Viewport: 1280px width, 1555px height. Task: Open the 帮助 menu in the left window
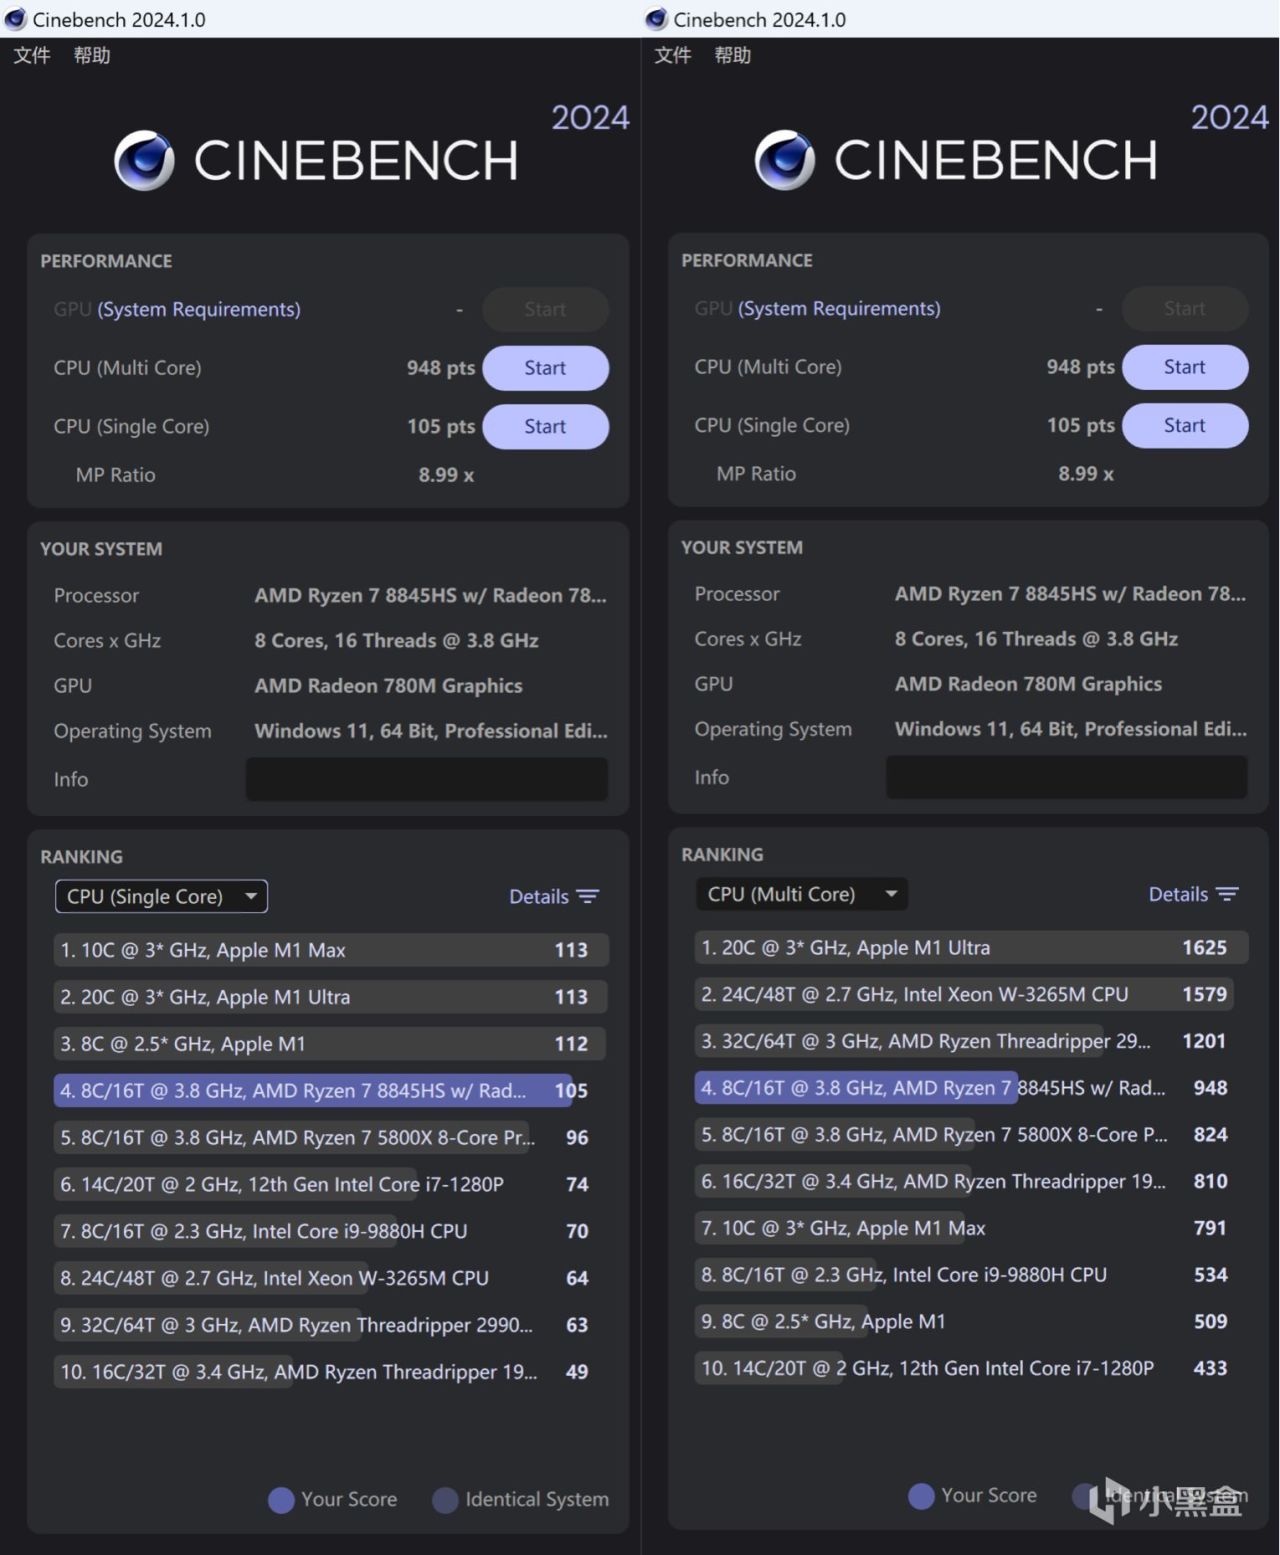[x=92, y=55]
